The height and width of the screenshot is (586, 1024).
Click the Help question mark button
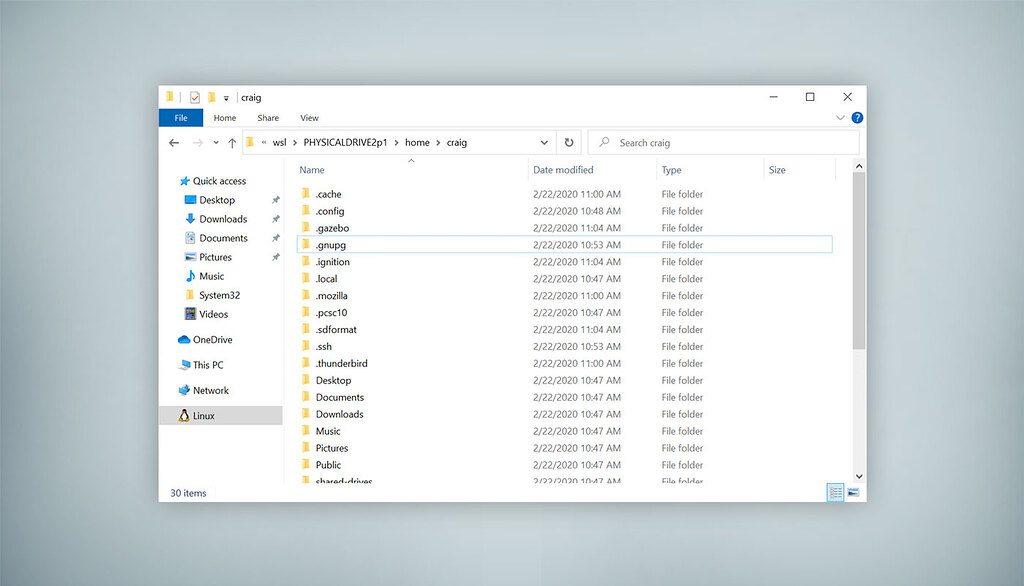857,117
